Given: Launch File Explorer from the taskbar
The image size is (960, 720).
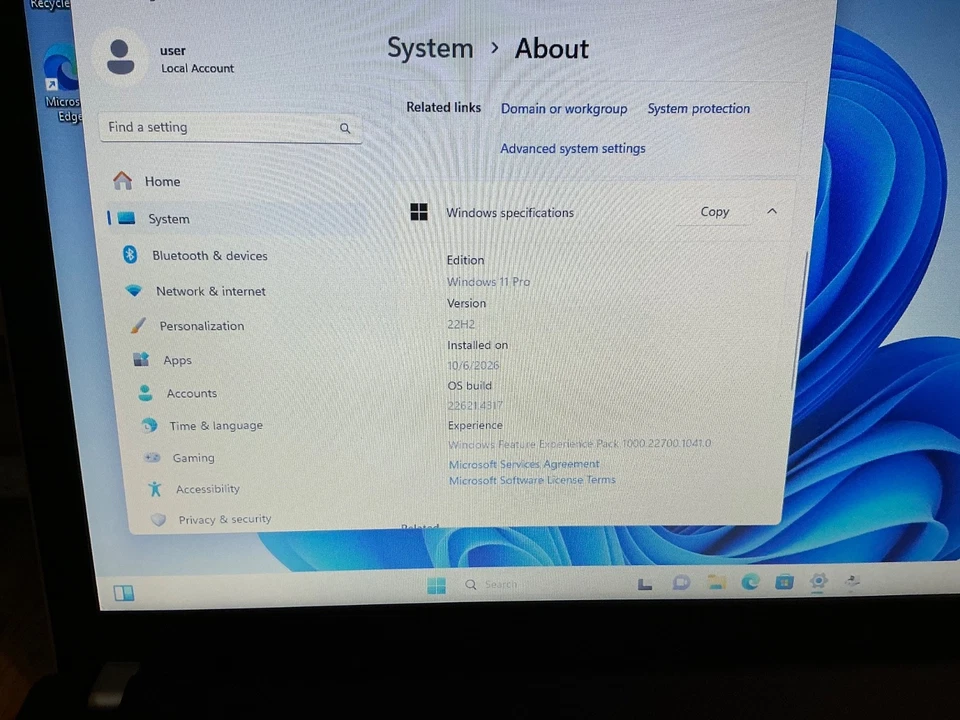Looking at the screenshot, I should click(x=716, y=582).
